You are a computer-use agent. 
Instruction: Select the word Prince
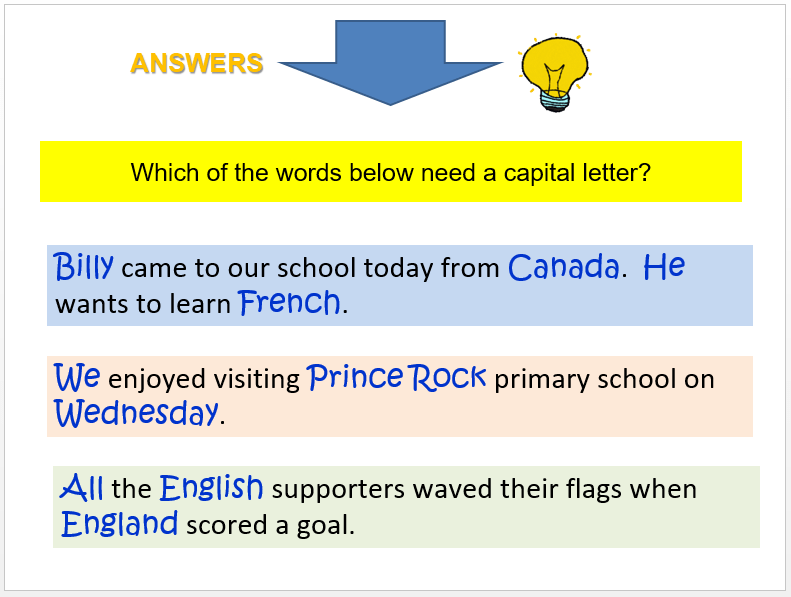[x=356, y=378]
